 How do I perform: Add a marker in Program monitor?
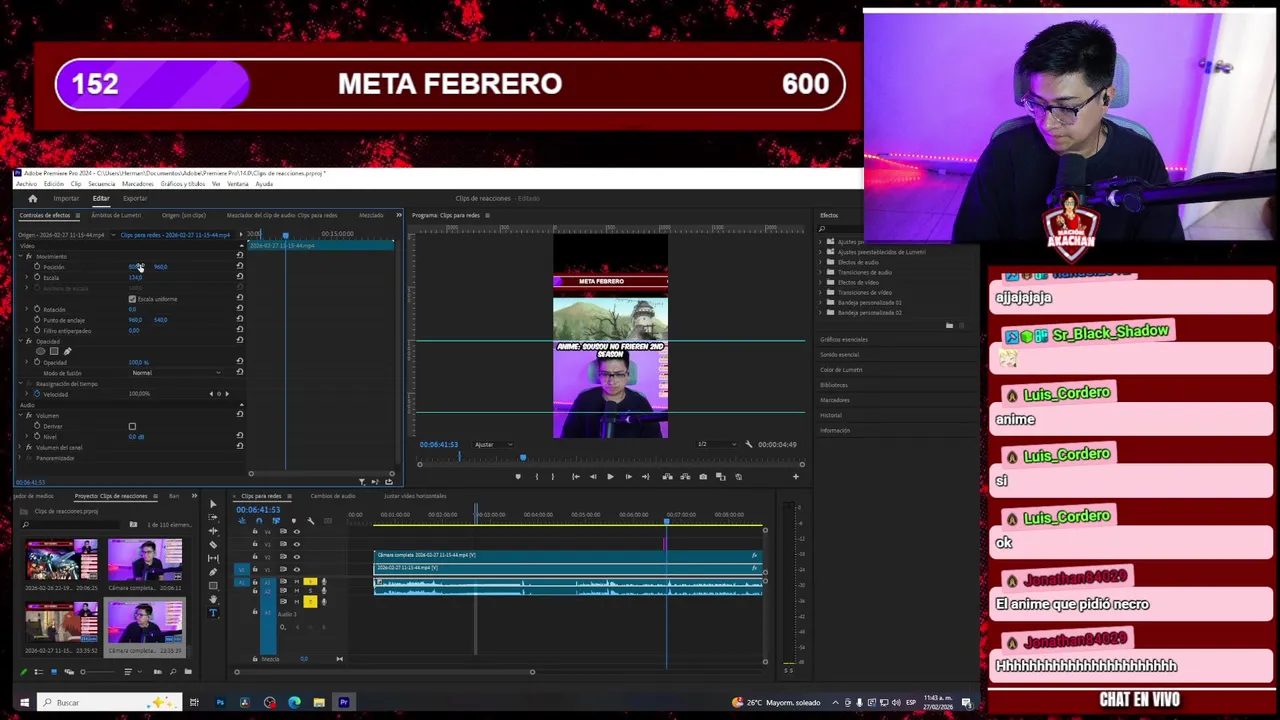(518, 476)
